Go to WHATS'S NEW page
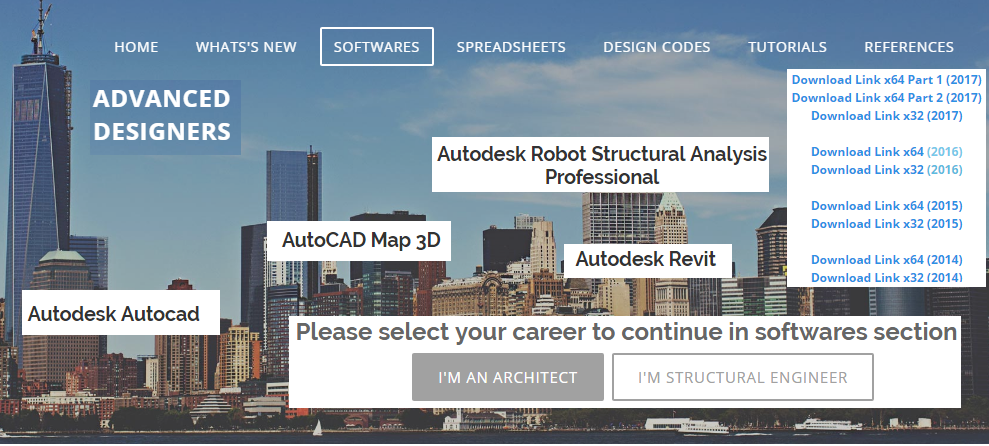 (x=246, y=47)
